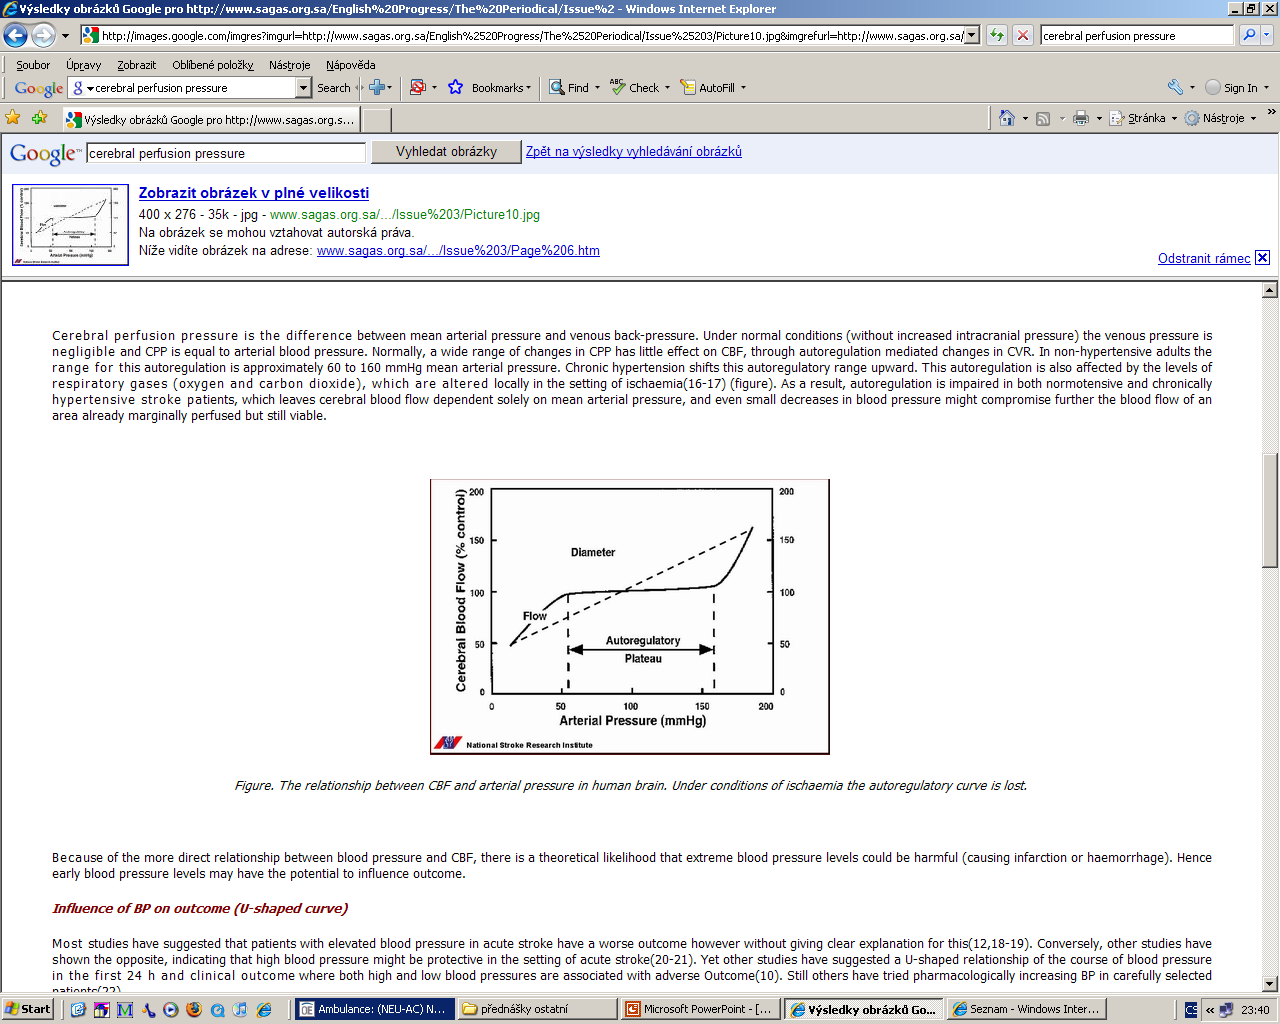Open the Nápověda menu
This screenshot has width=1280, height=1024.
(350, 65)
